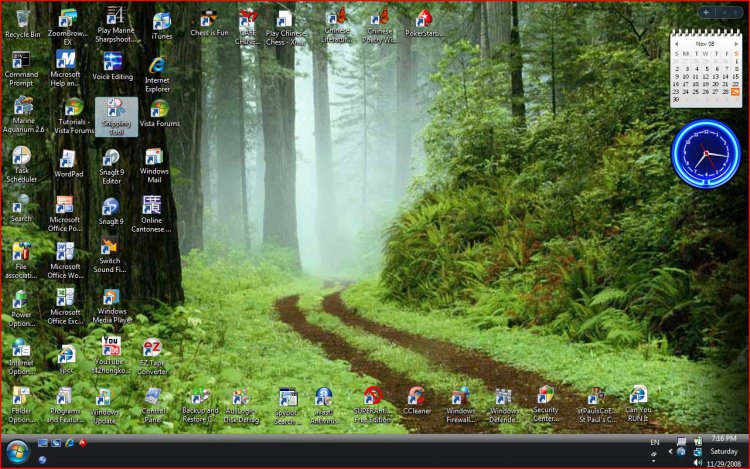The width and height of the screenshot is (750, 469).
Task: Launch Chess is Fun shortcut
Action: tap(209, 24)
